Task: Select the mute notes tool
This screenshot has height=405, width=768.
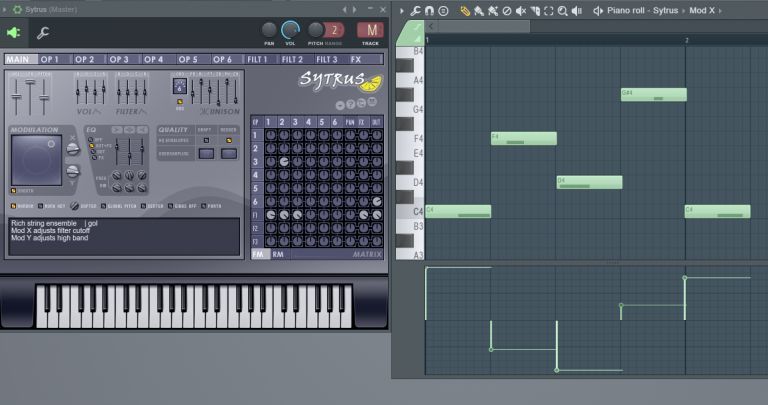Action: tap(521, 11)
